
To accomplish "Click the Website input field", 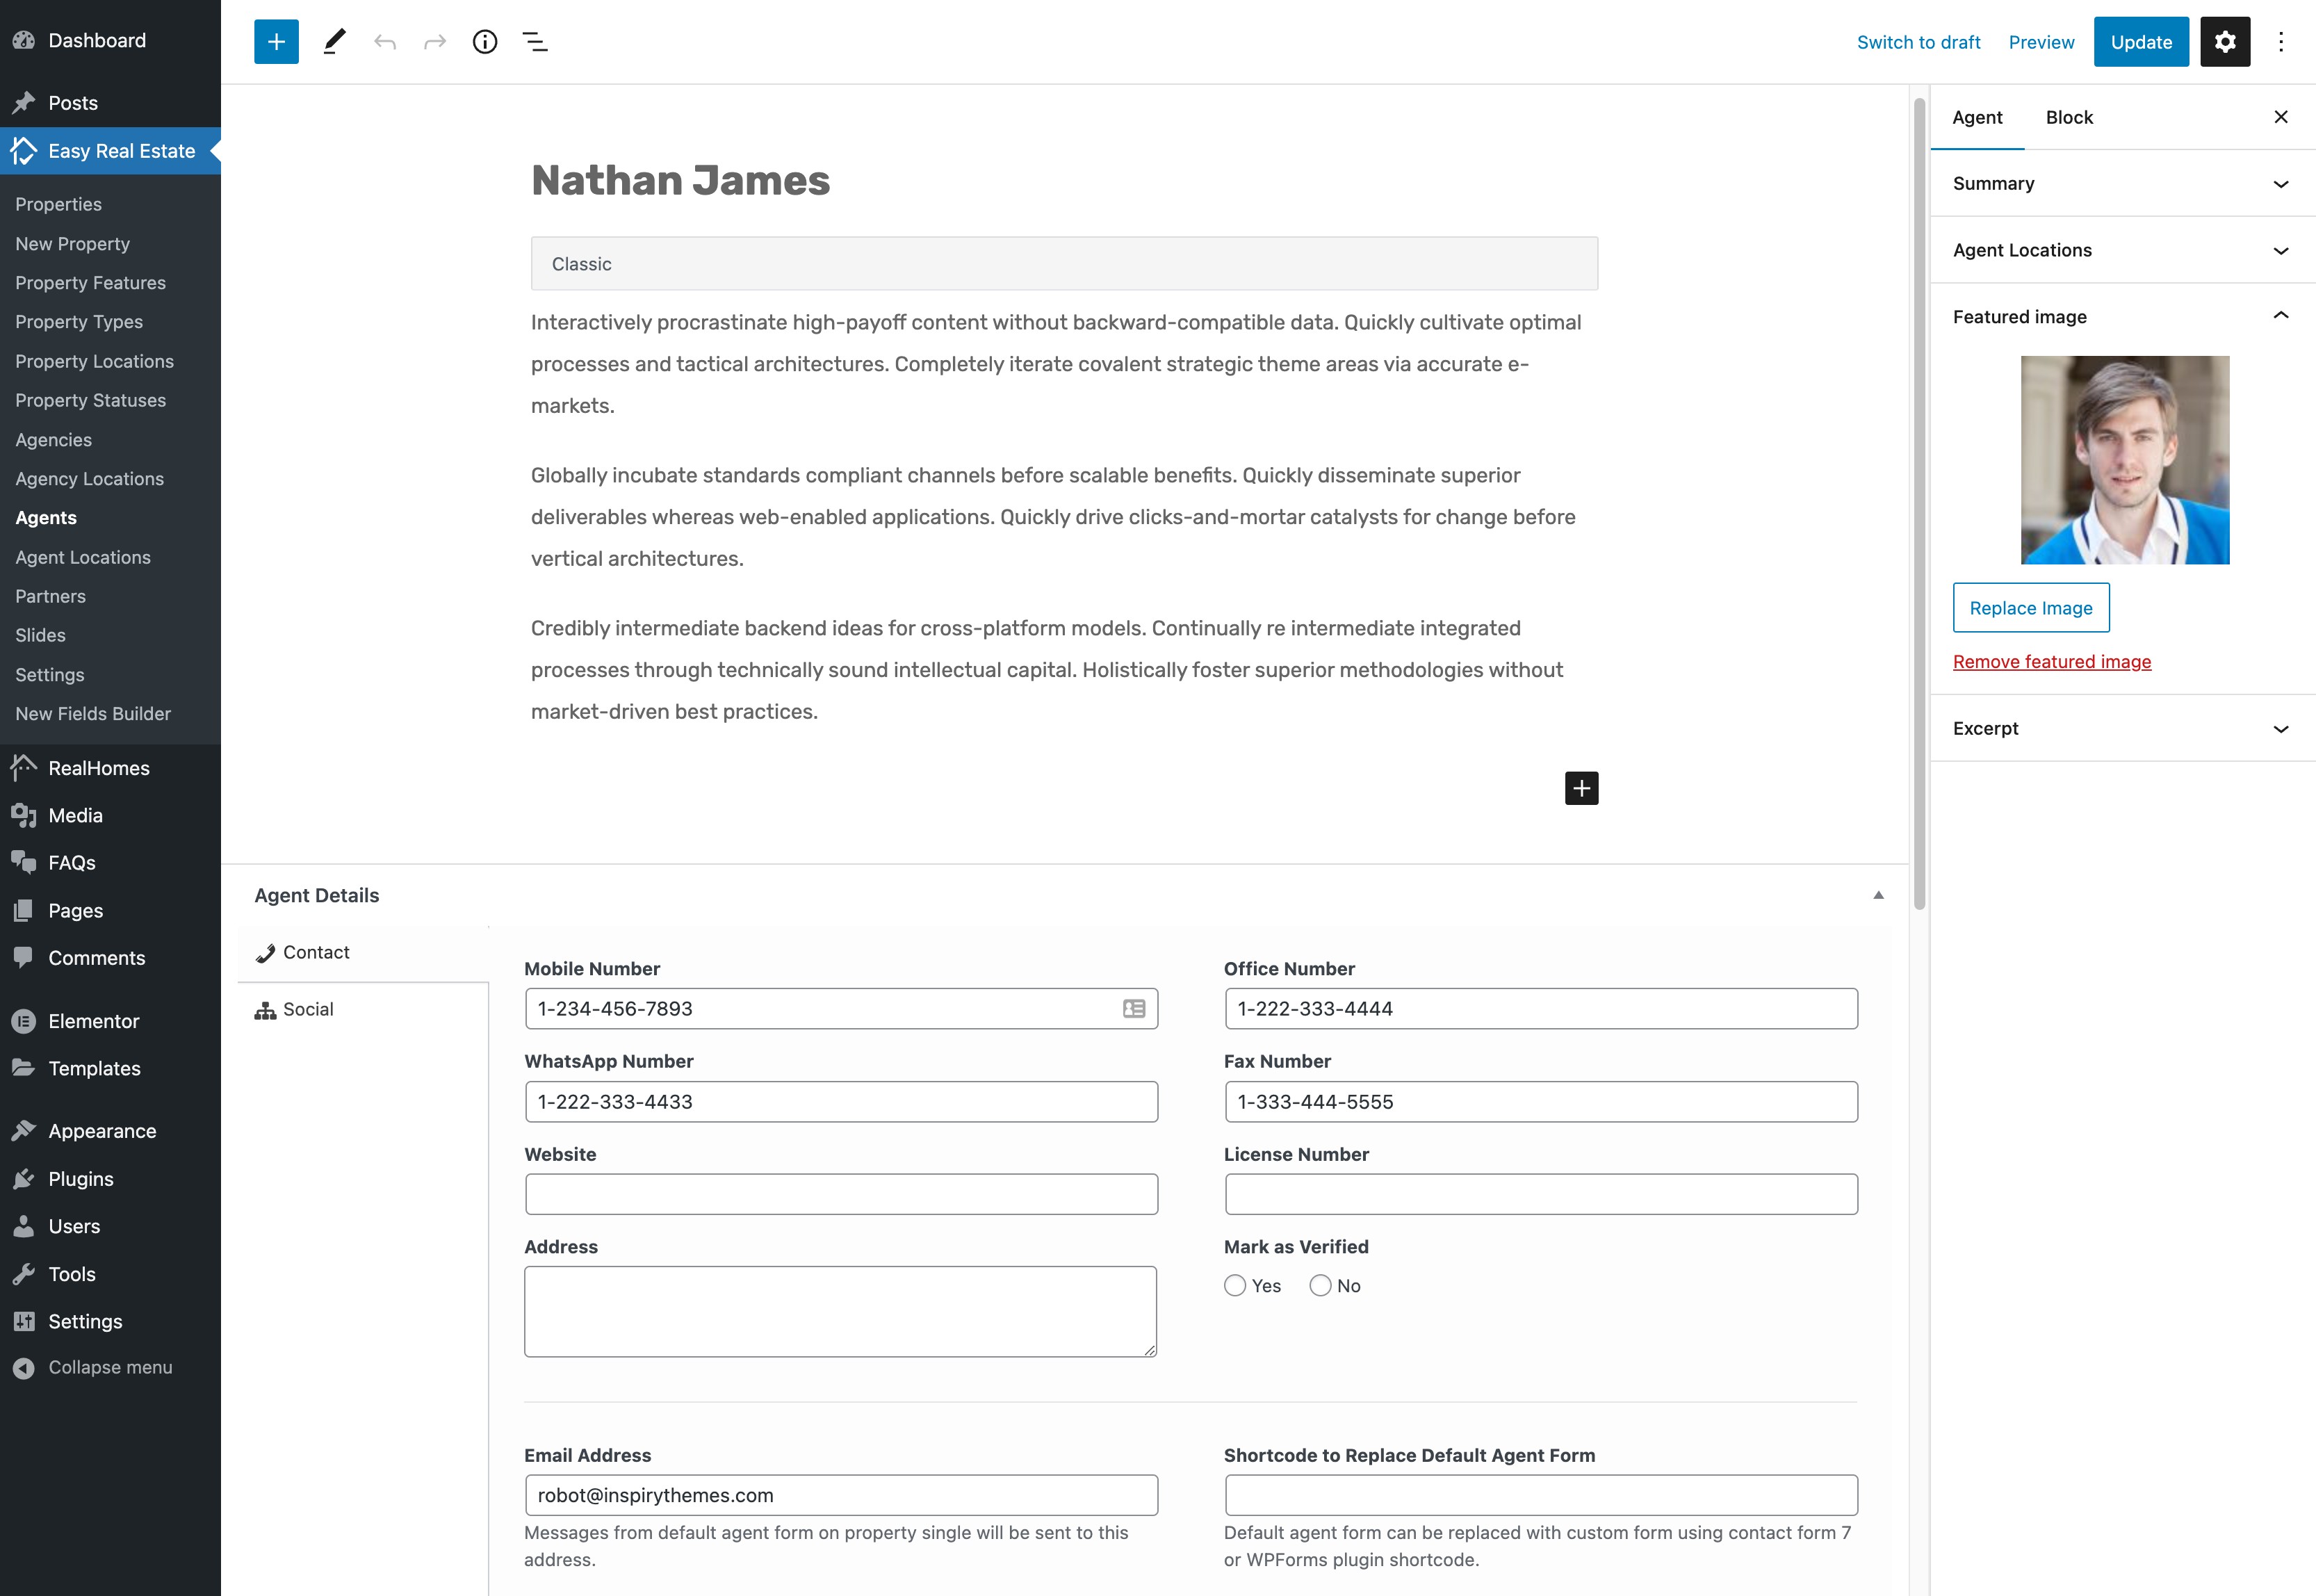I will 841,1194.
